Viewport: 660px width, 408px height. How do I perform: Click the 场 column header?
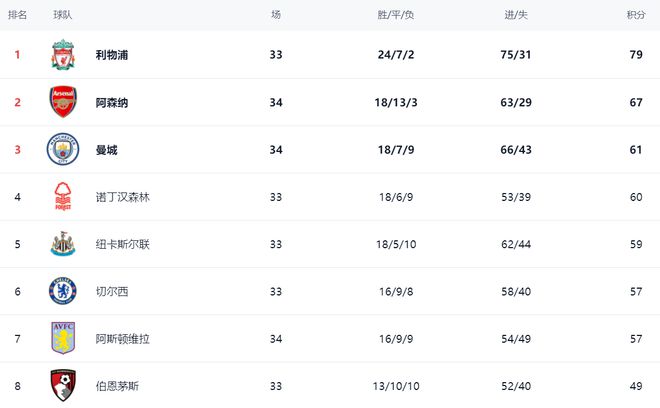pyautogui.click(x=276, y=15)
